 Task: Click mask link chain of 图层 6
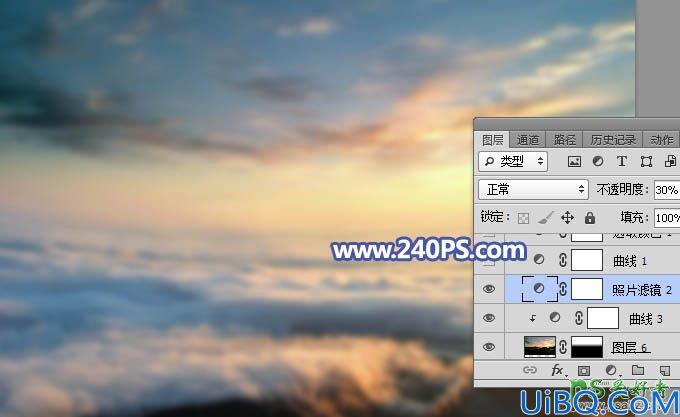pyautogui.click(x=563, y=347)
